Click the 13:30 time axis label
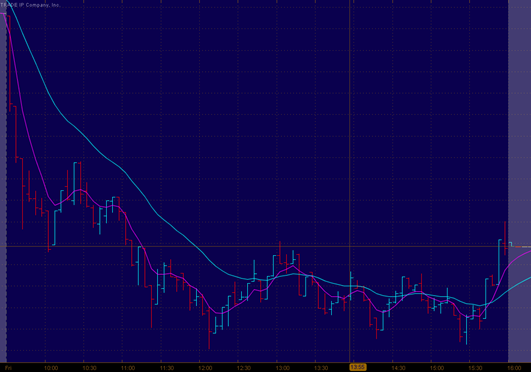This screenshot has height=372, width=531. tap(321, 368)
